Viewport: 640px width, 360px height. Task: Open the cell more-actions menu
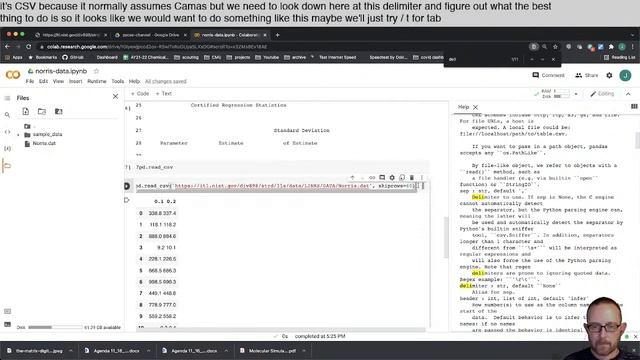tap(422, 178)
